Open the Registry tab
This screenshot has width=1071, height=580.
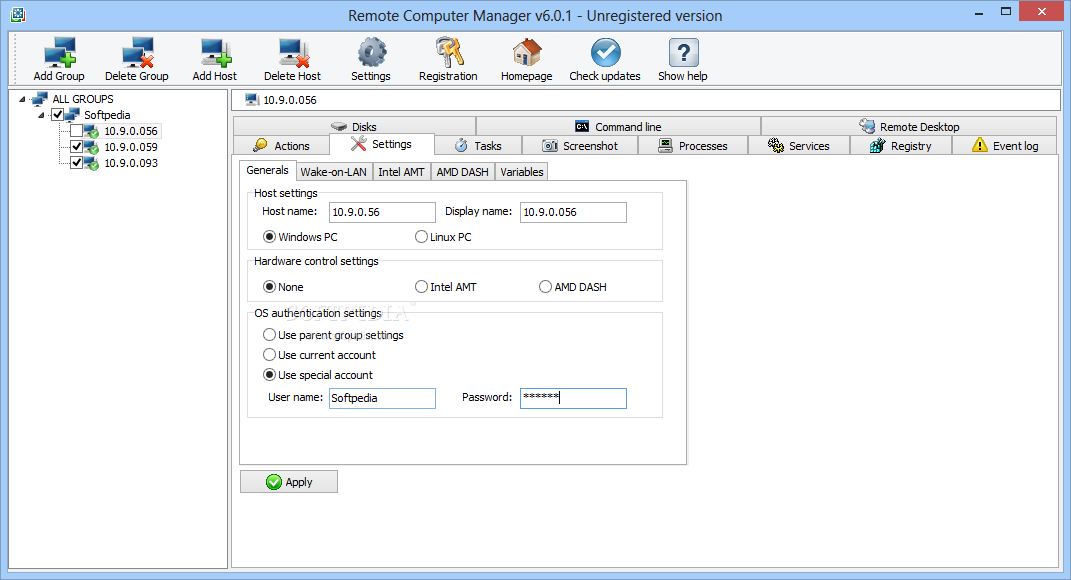901,146
